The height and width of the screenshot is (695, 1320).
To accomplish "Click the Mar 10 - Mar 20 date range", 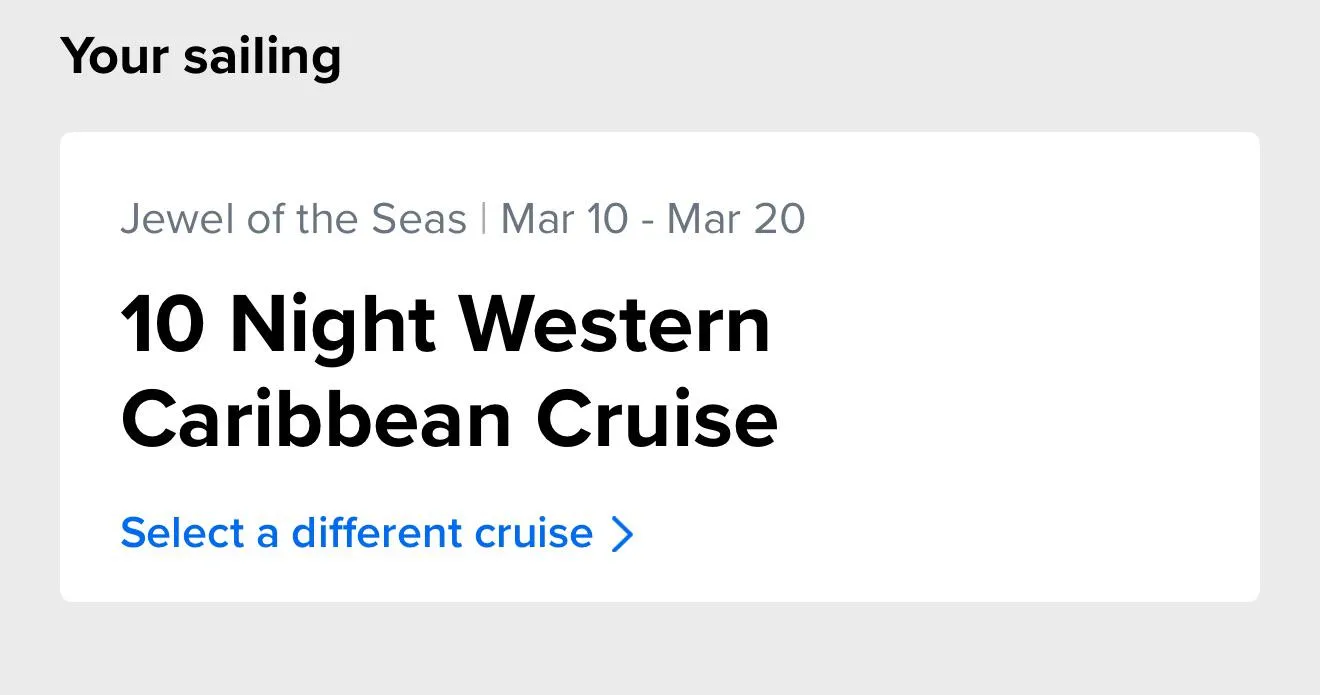I will (x=652, y=219).
